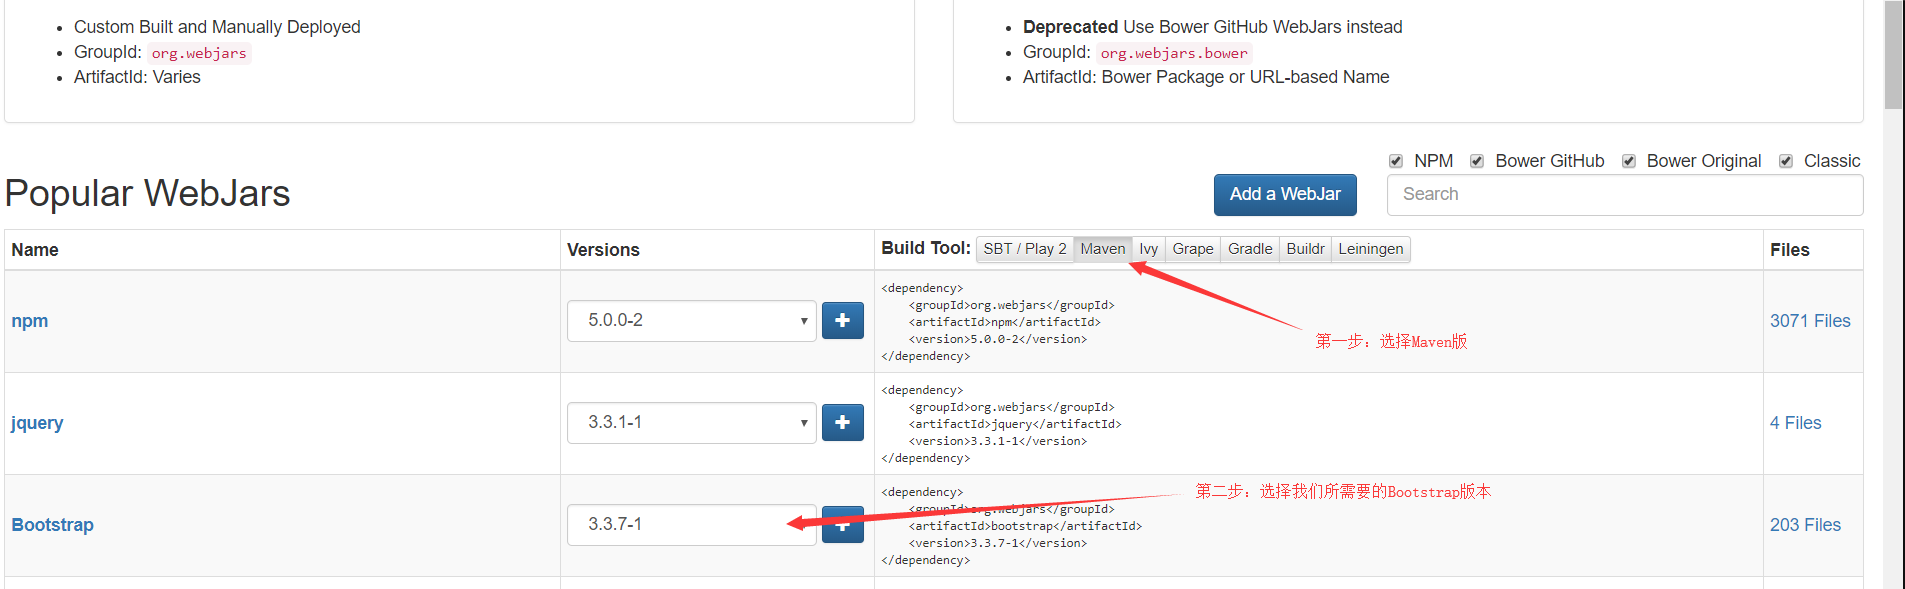Click the plus button in the jquery row
The height and width of the screenshot is (589, 1905).
click(x=842, y=422)
